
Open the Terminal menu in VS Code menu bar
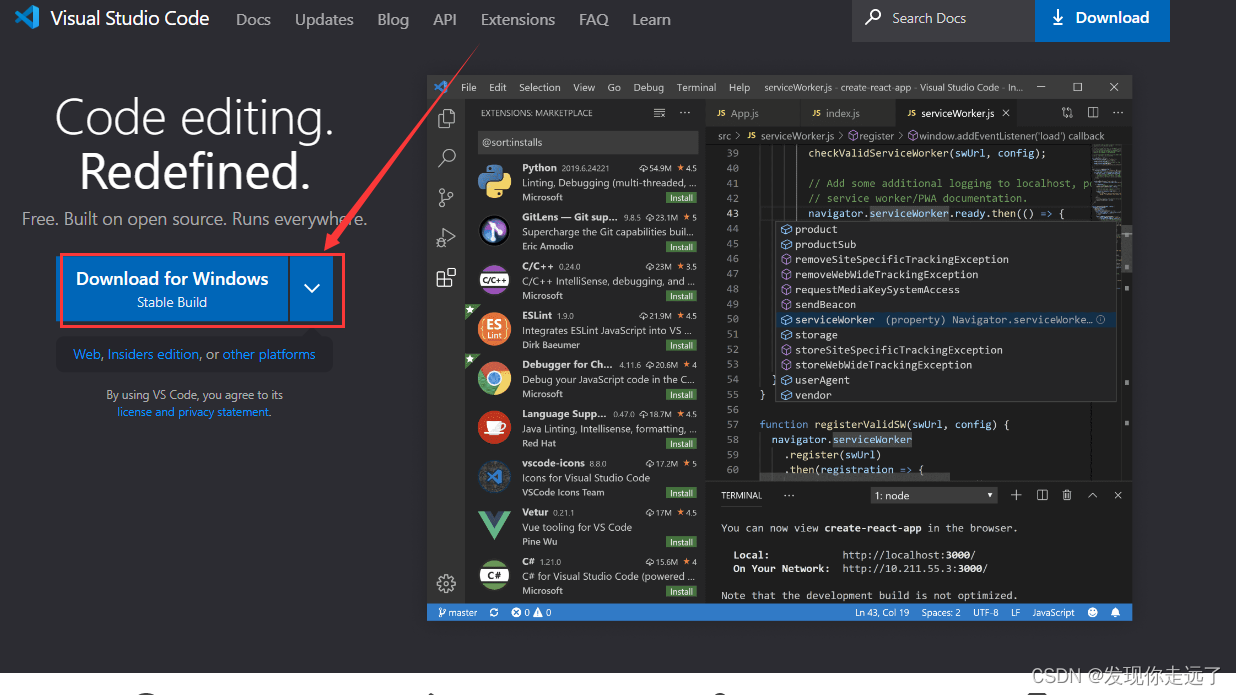(x=696, y=87)
